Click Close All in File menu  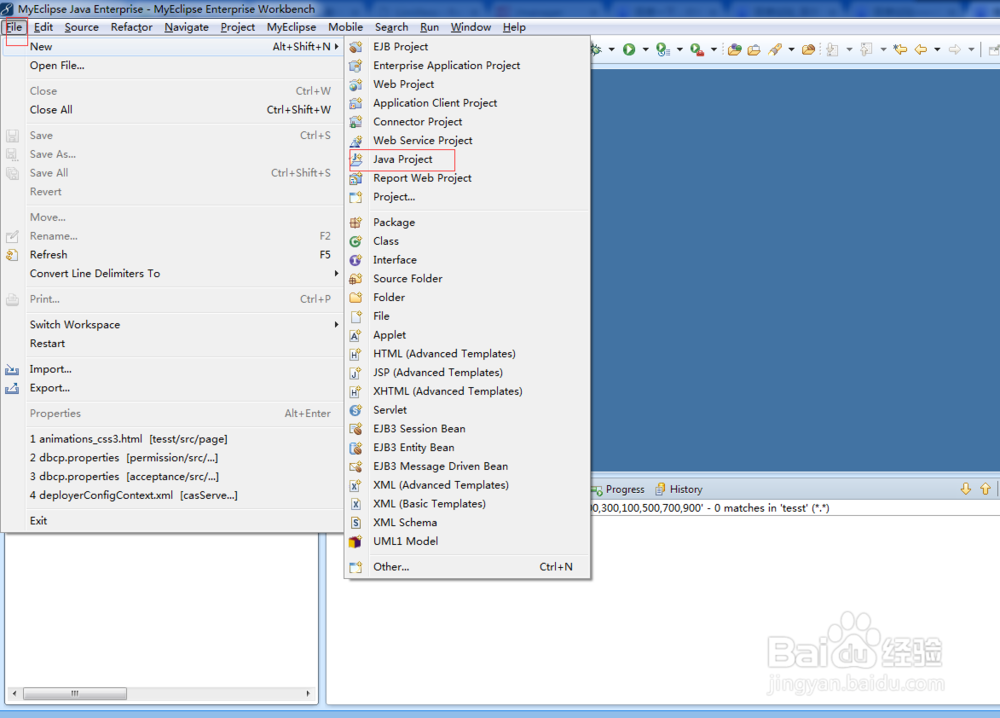pyautogui.click(x=172, y=110)
